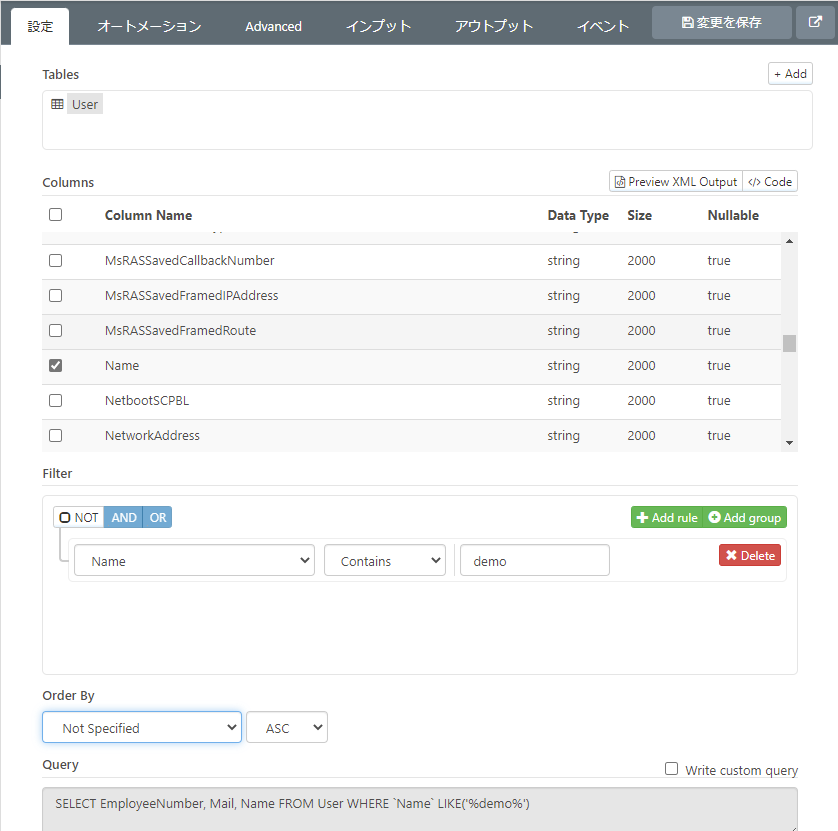Add a new table with + Add
This screenshot has height=831, width=838.
[x=790, y=74]
